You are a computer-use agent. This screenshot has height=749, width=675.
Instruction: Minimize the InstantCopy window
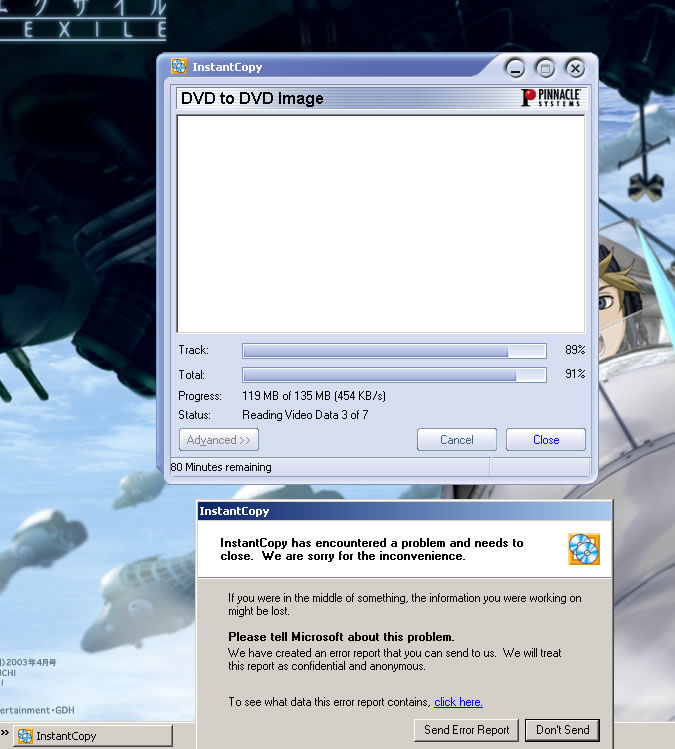click(515, 68)
